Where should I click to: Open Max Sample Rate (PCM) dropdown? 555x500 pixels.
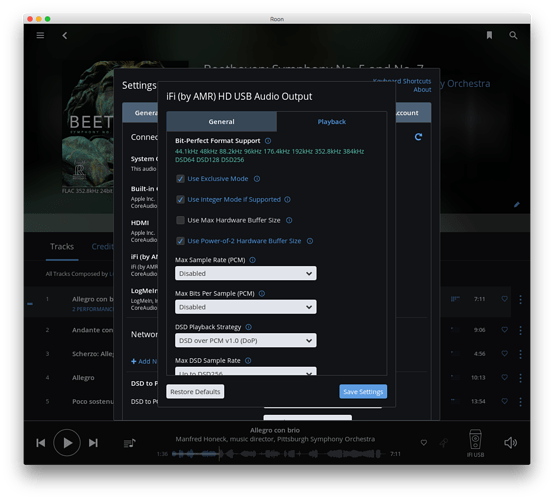coord(246,273)
